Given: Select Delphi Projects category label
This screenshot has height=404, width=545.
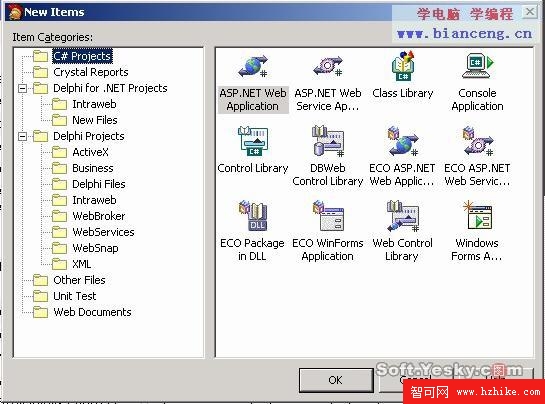Looking at the screenshot, I should click(89, 136).
